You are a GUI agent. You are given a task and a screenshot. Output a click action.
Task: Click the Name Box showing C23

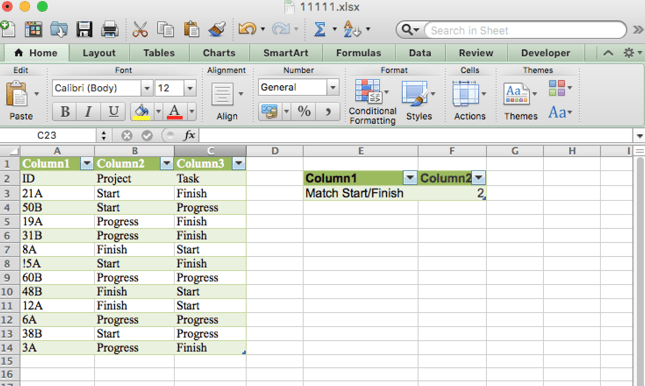pyautogui.click(x=48, y=135)
